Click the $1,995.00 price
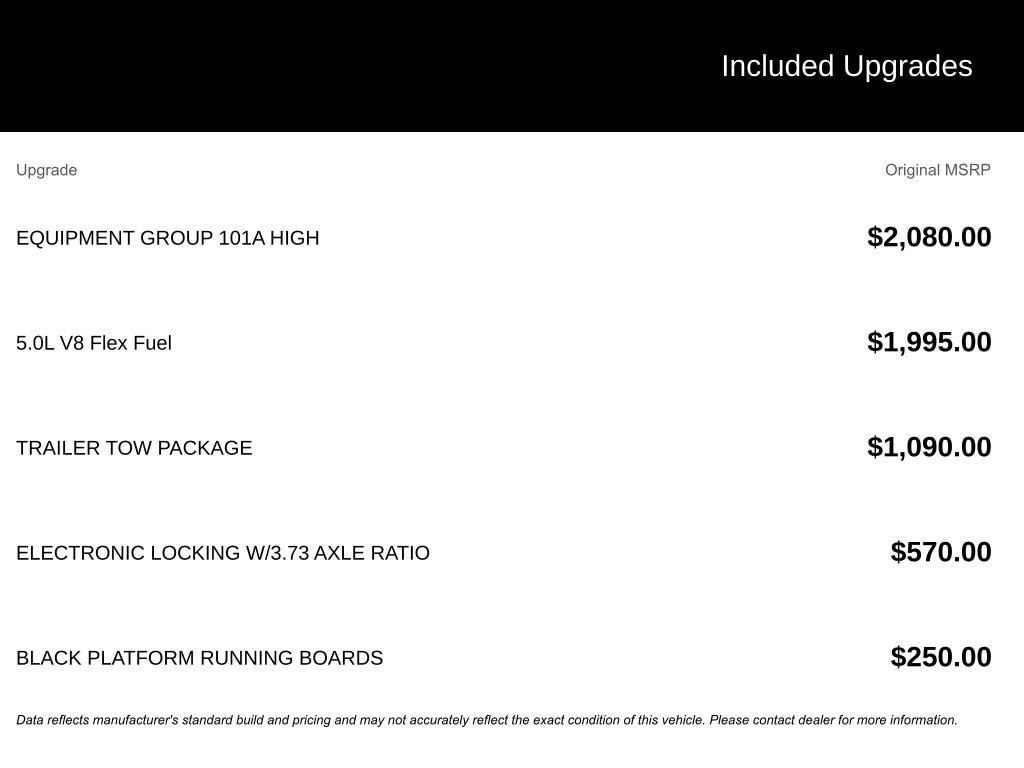 pos(929,342)
